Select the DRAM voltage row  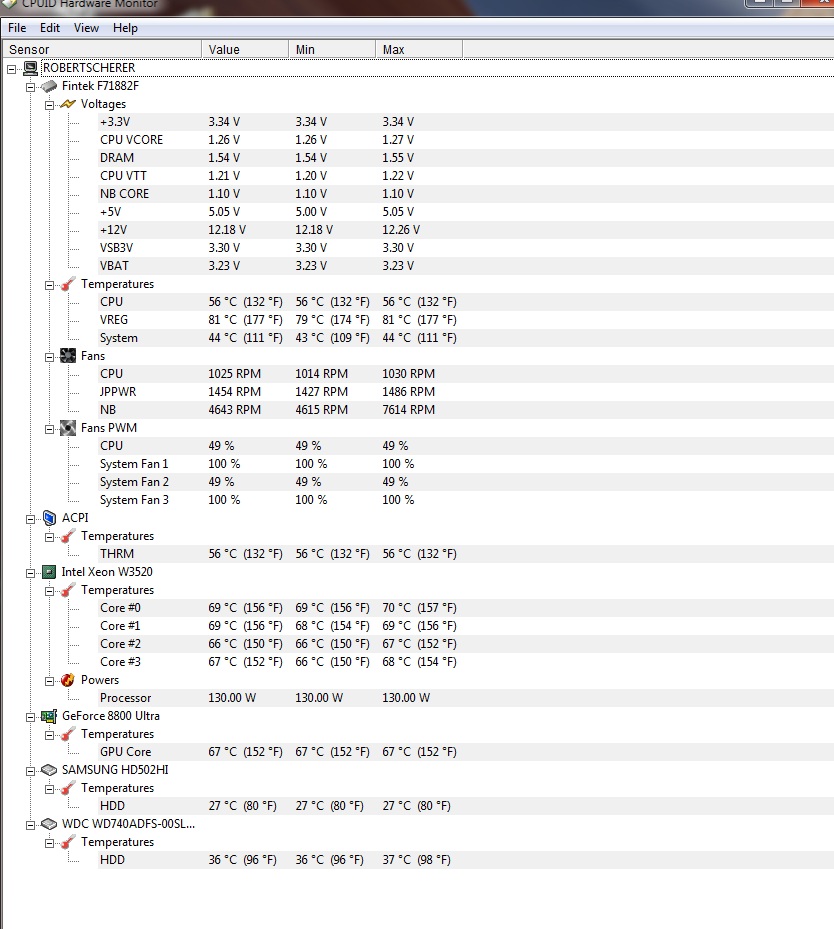click(466, 158)
